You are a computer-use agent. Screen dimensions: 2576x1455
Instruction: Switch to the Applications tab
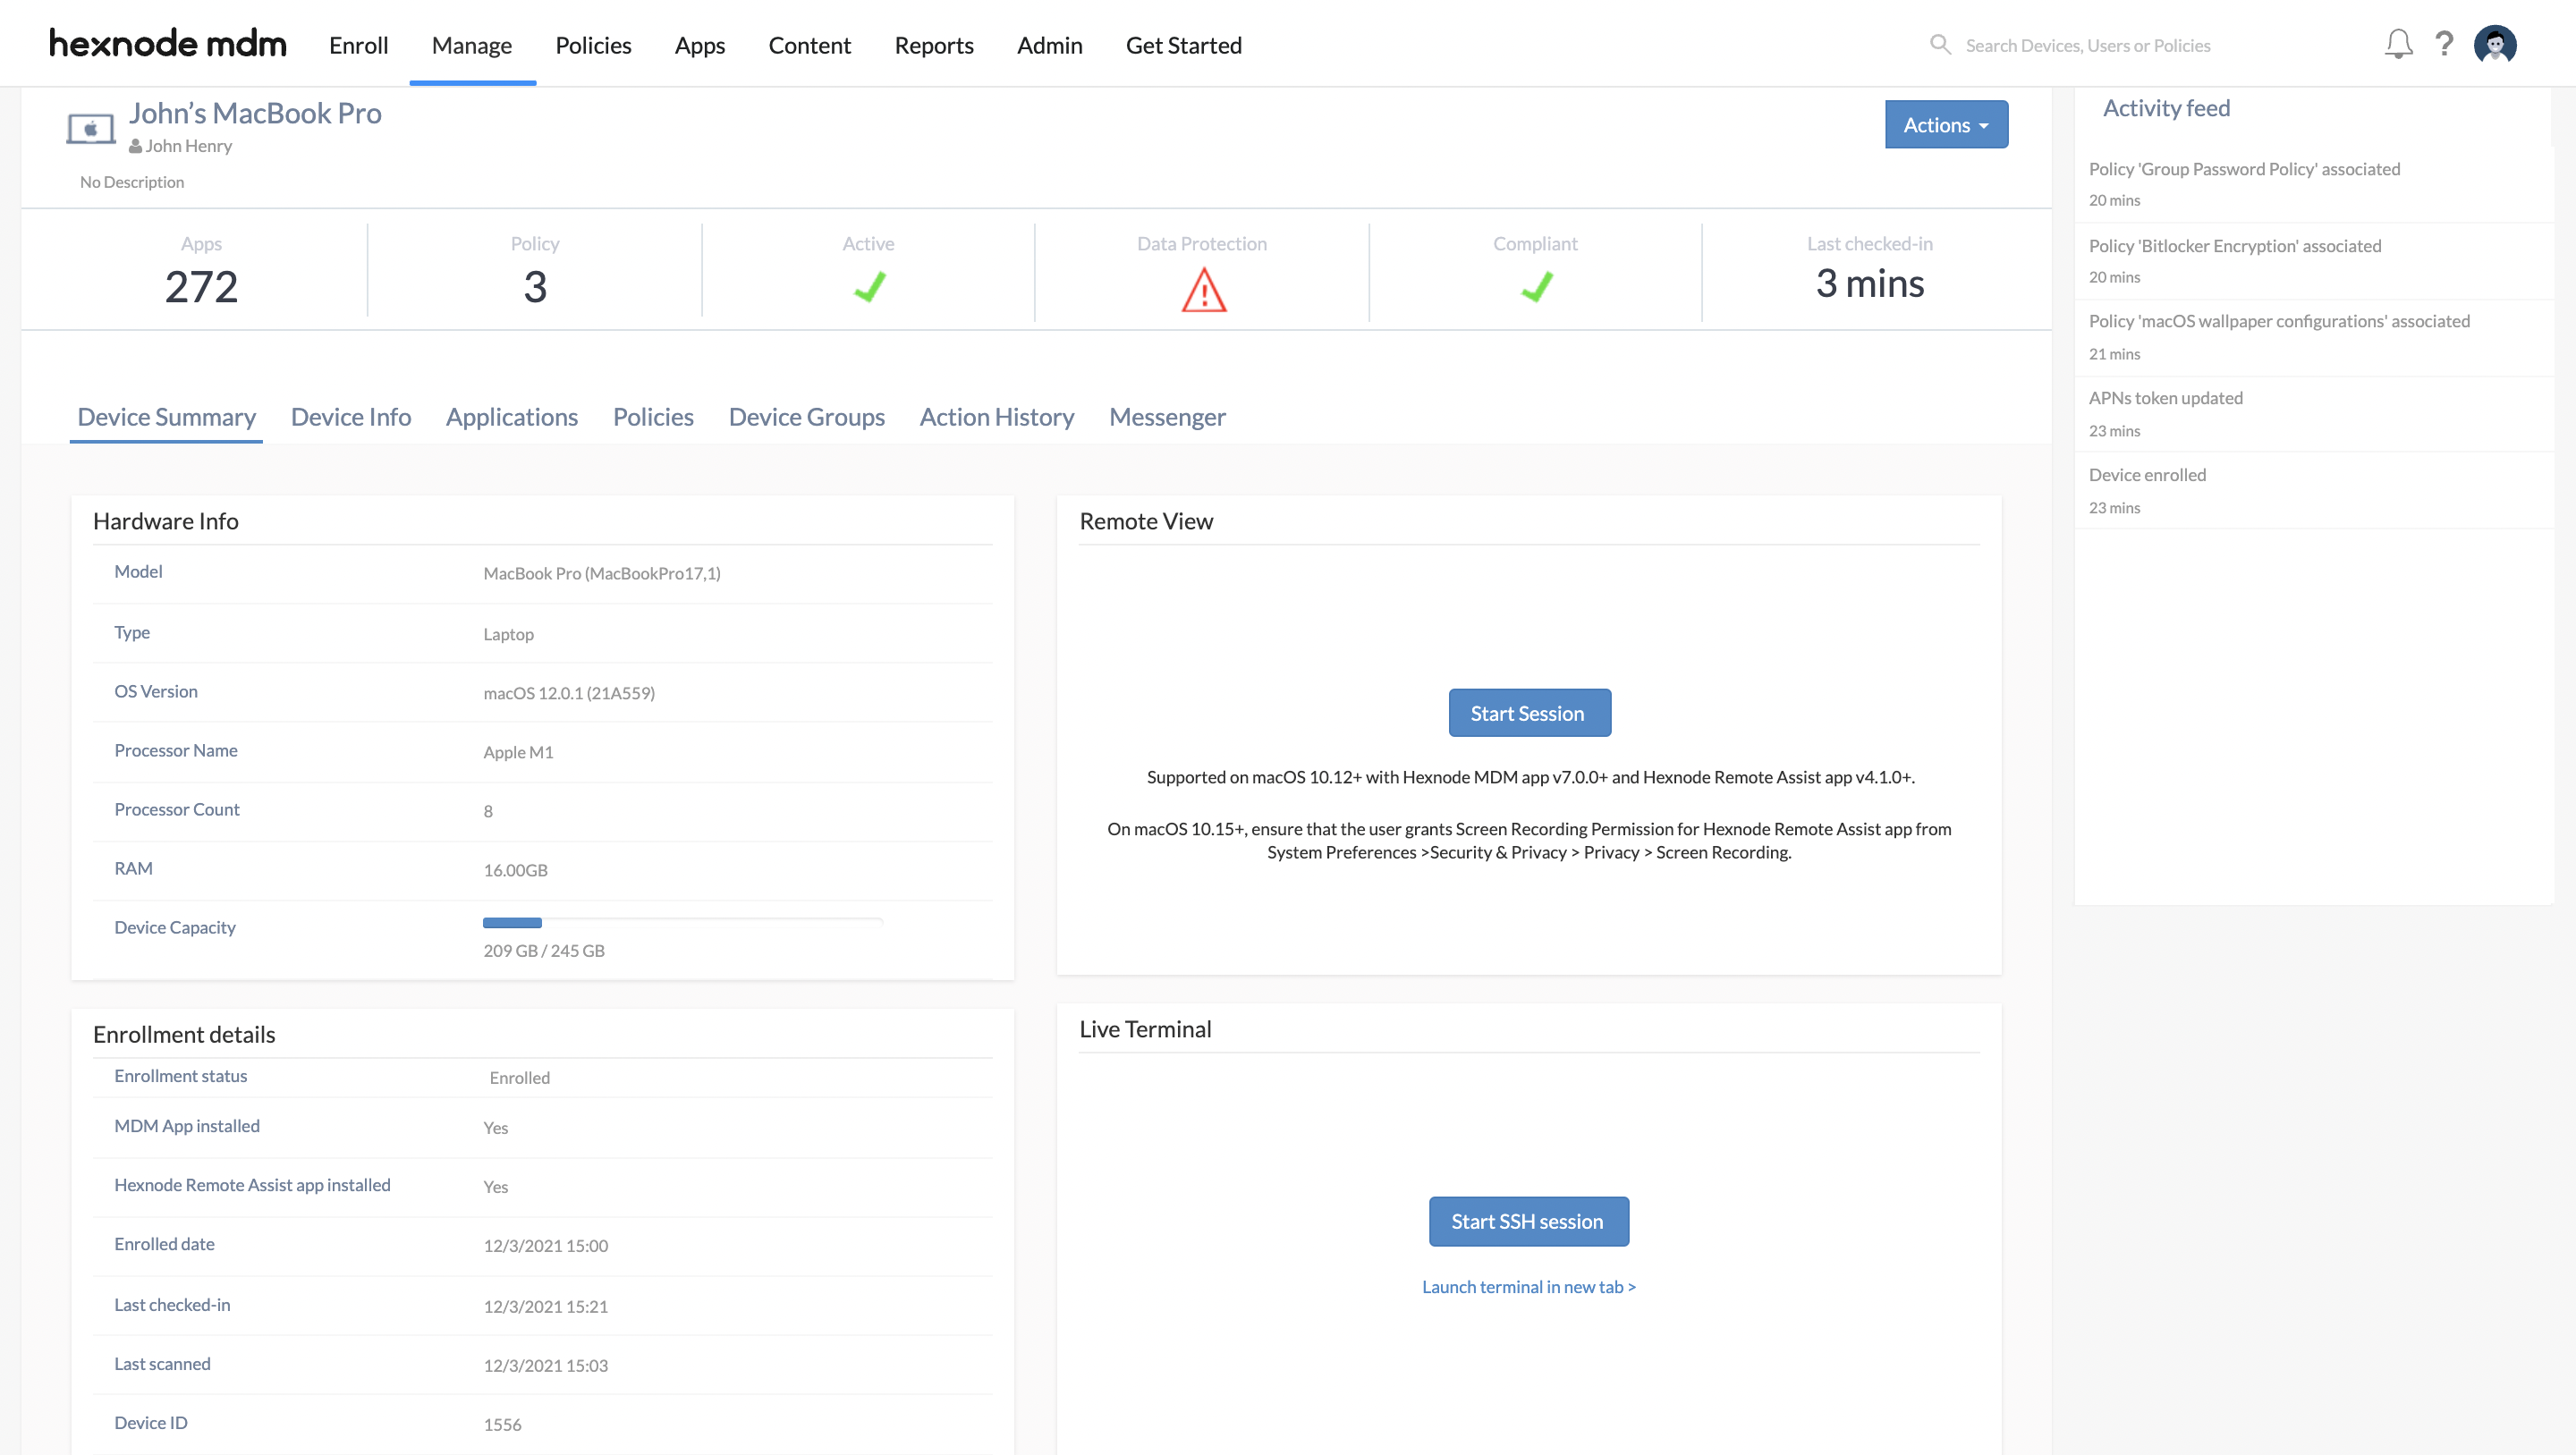coord(512,417)
